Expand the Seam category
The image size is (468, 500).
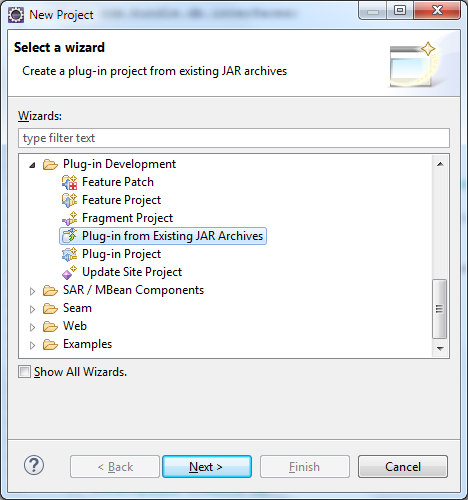pos(32,309)
